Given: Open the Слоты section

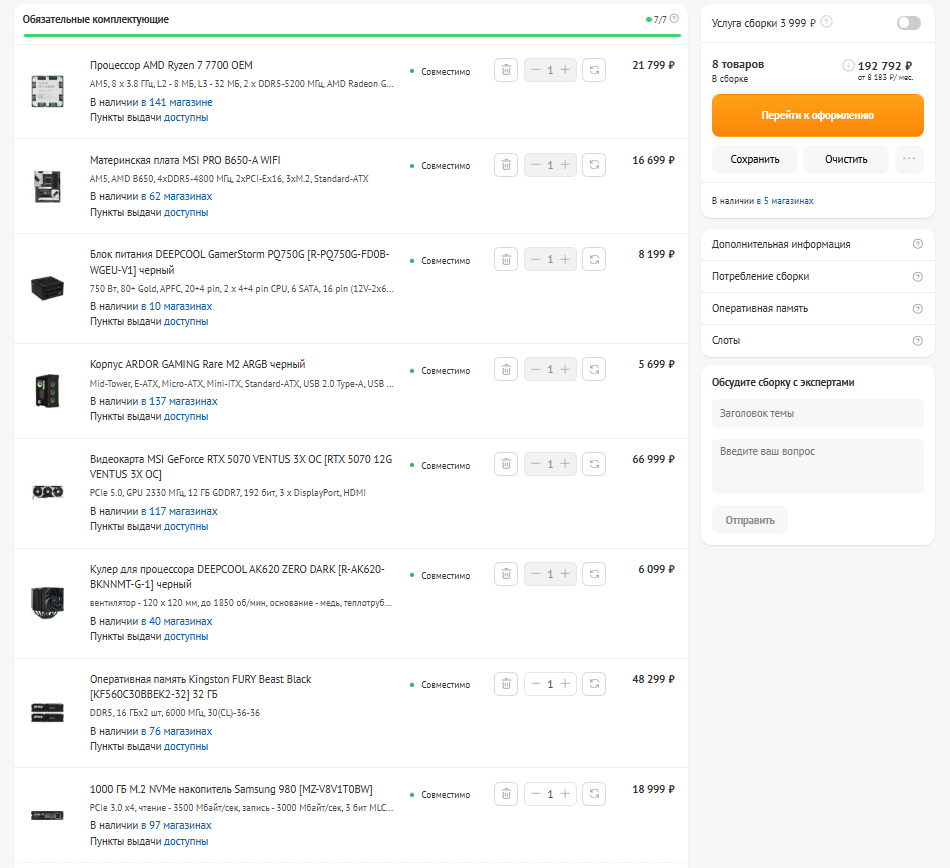Looking at the screenshot, I should pyautogui.click(x=817, y=341).
